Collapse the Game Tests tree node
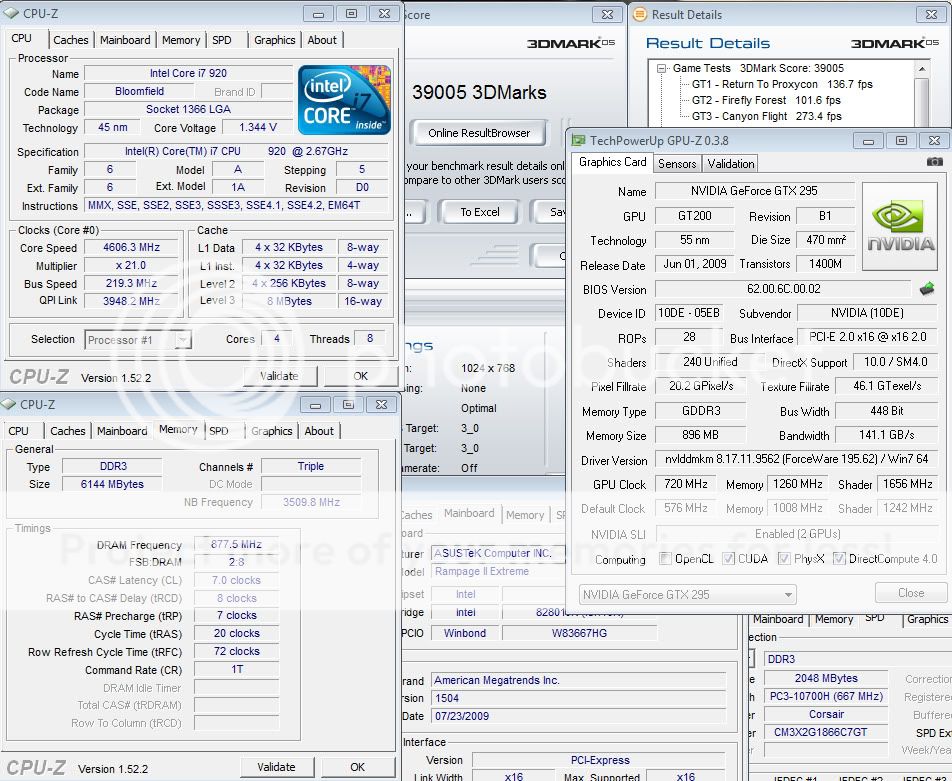This screenshot has height=781, width=952. [662, 69]
